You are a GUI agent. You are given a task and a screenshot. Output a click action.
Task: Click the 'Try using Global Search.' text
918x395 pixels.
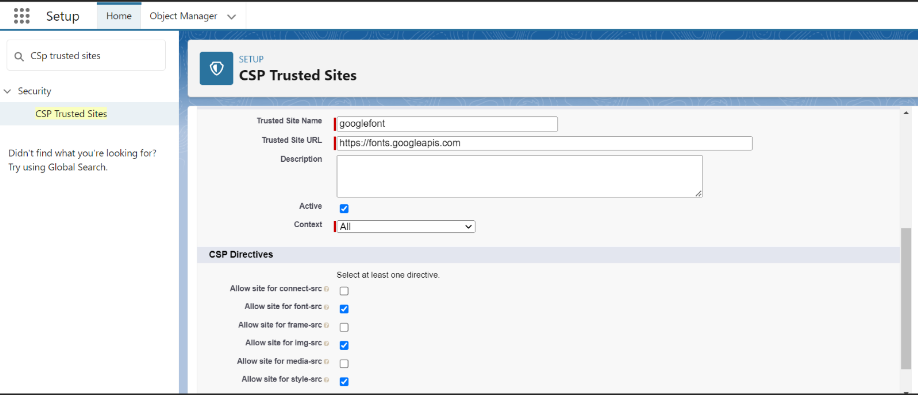click(x=58, y=167)
